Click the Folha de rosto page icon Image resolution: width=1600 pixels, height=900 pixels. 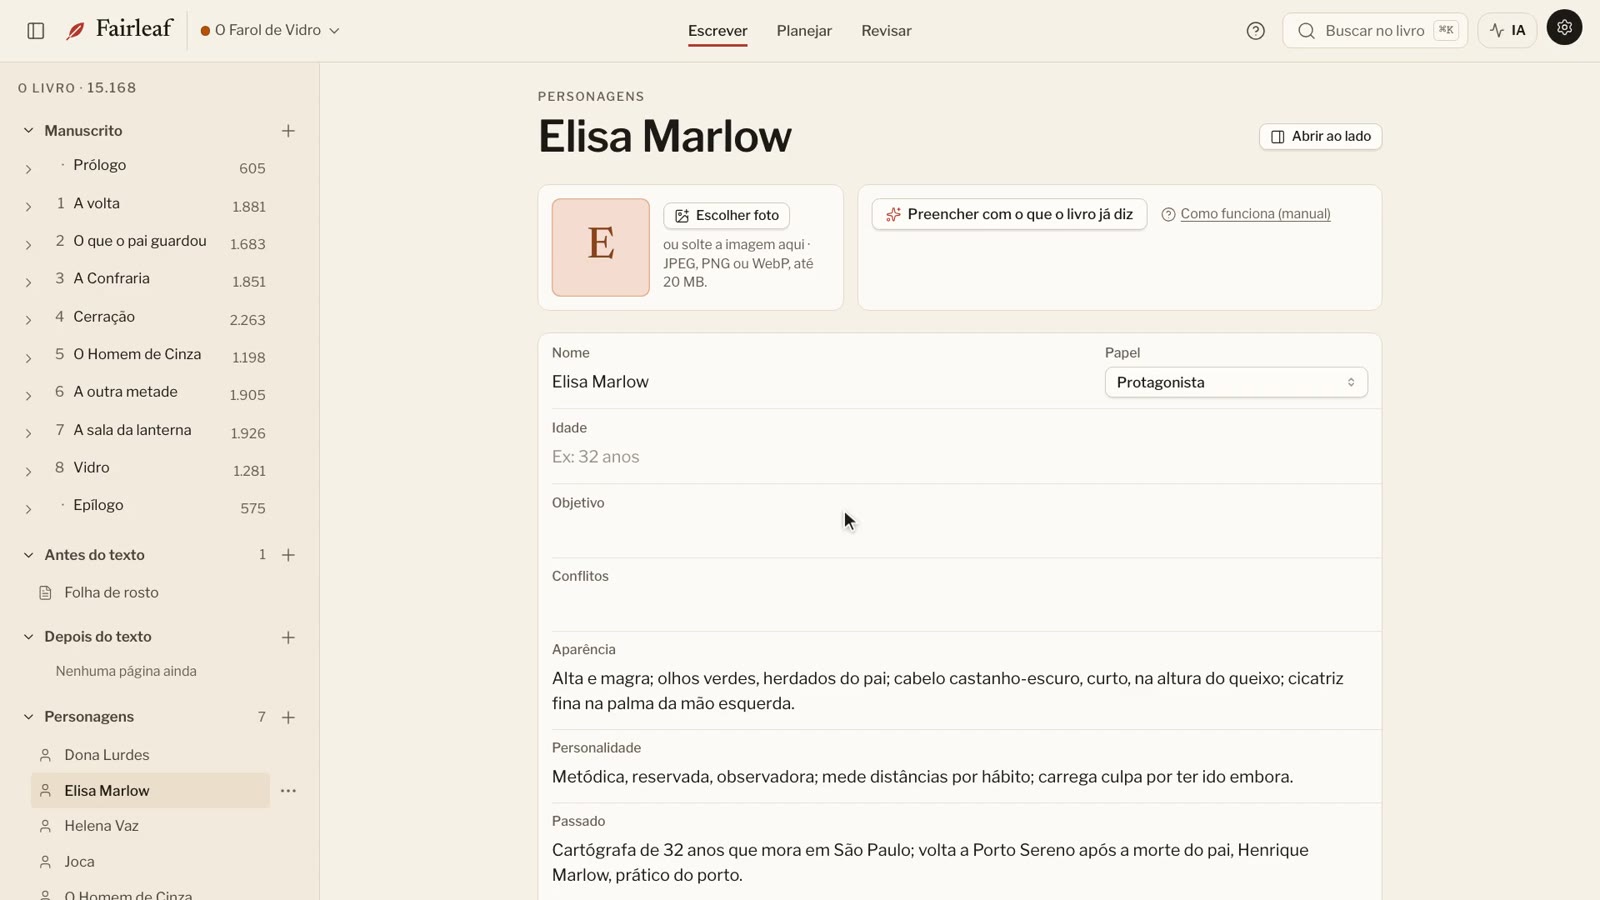pos(45,593)
